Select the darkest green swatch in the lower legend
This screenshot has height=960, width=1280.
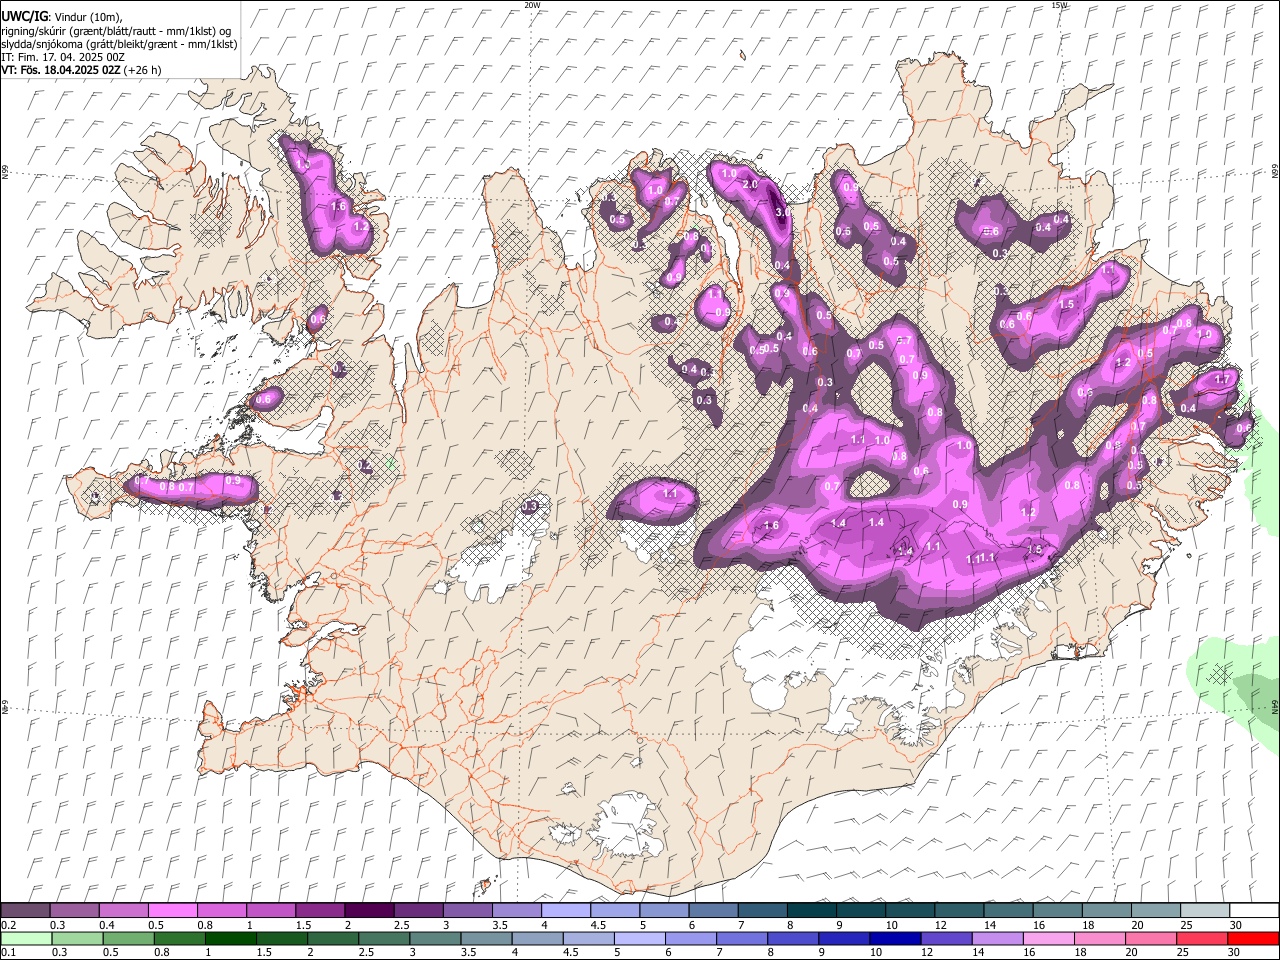click(x=230, y=938)
